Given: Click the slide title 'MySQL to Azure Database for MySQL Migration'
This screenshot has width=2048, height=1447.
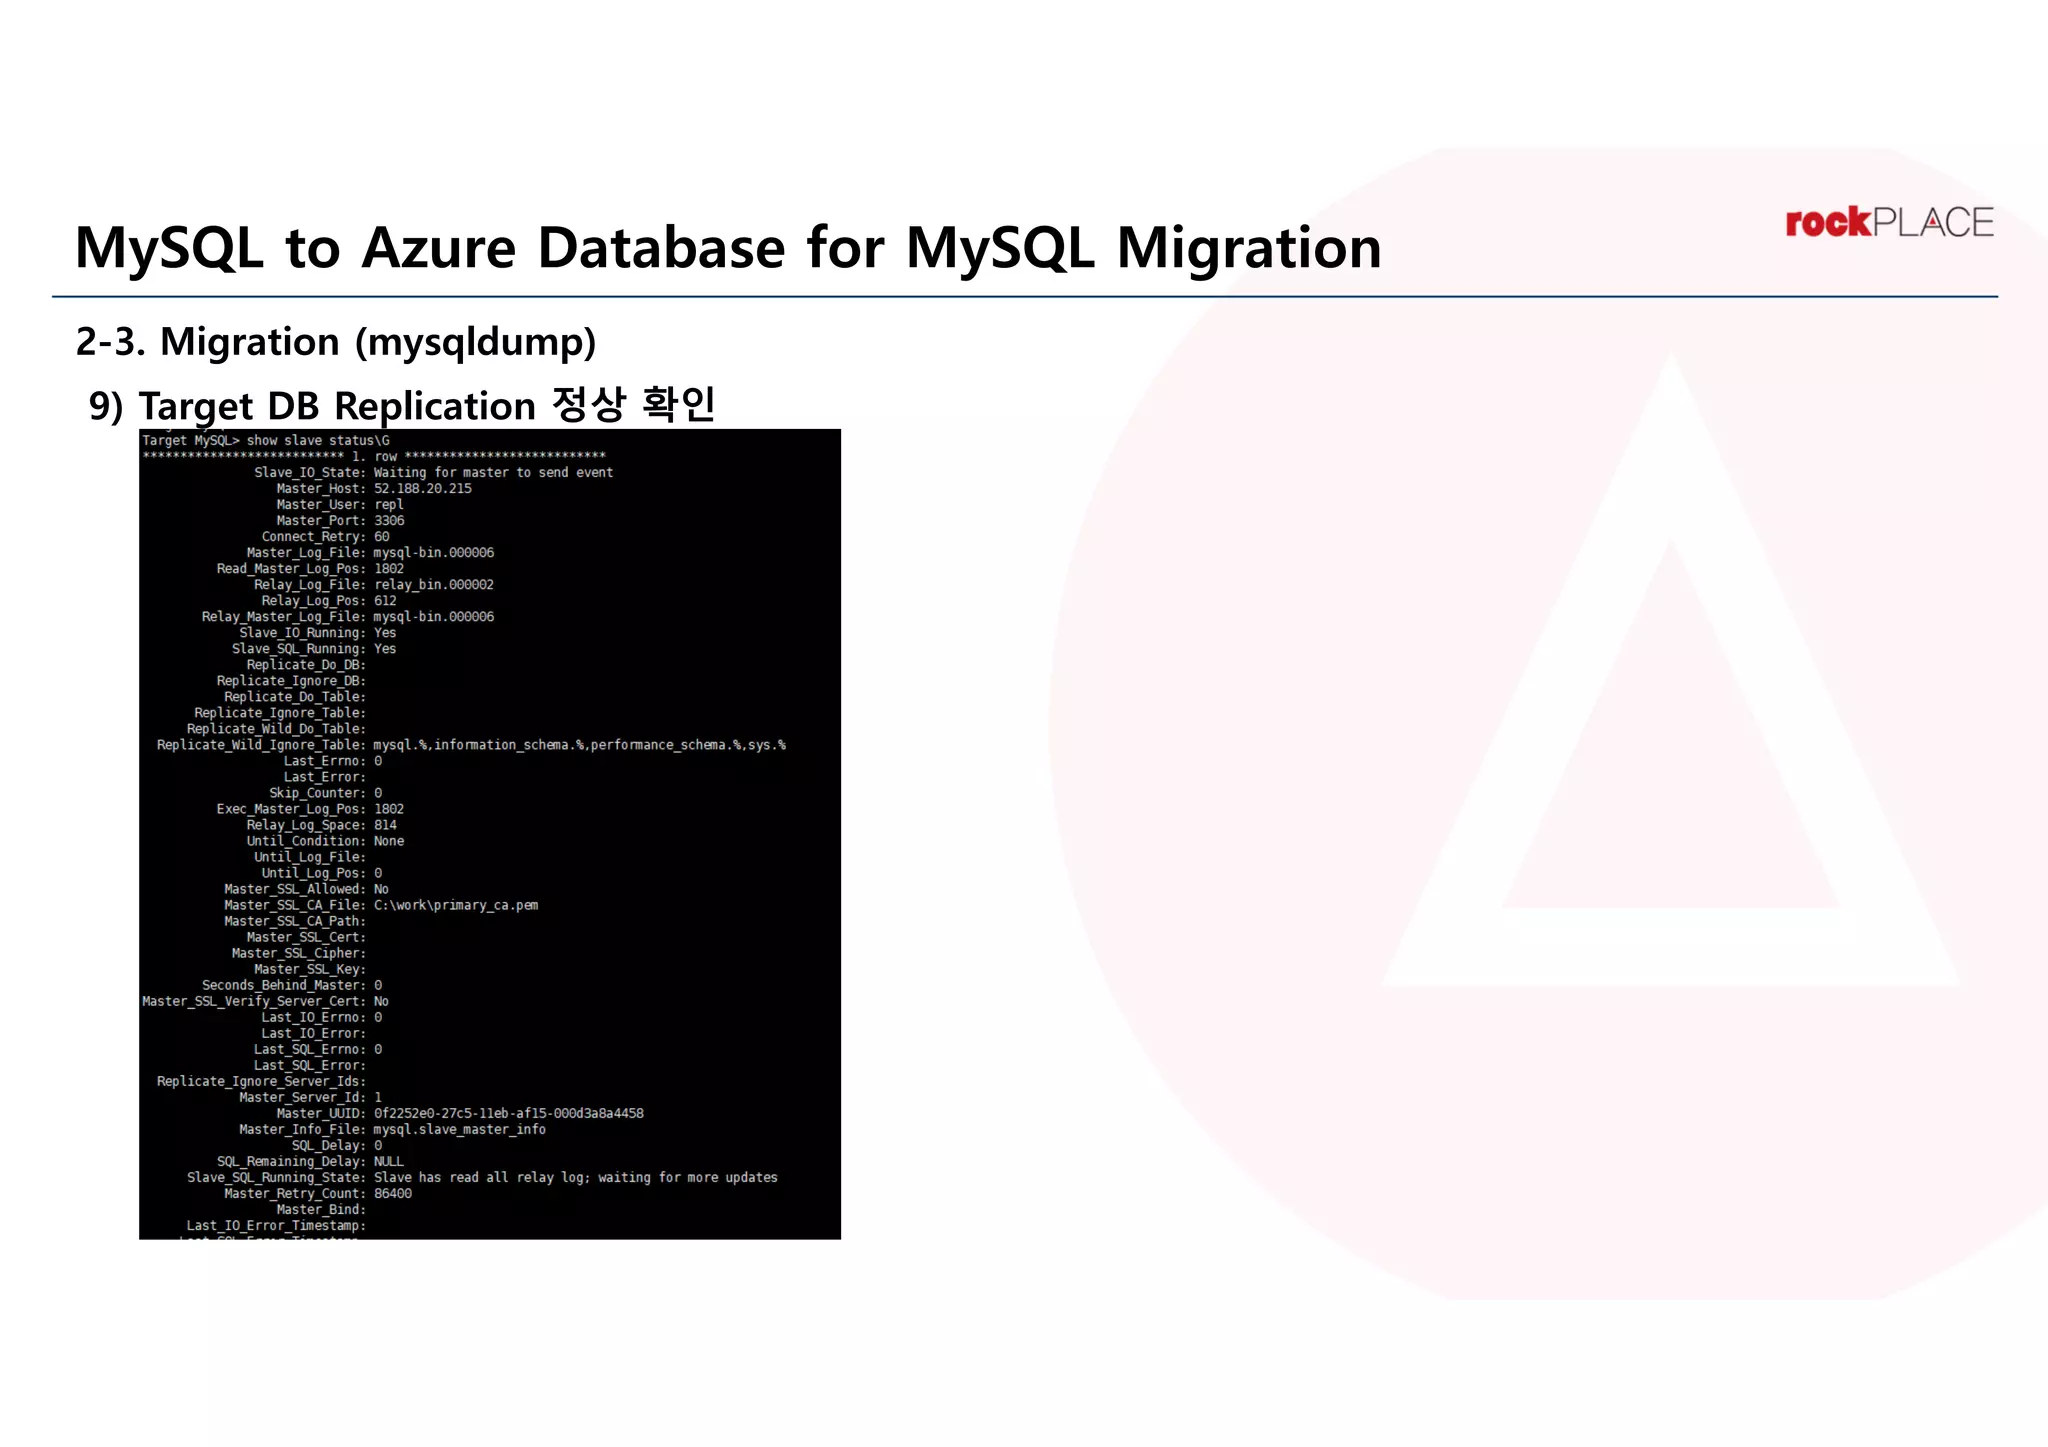Looking at the screenshot, I should click(x=728, y=247).
